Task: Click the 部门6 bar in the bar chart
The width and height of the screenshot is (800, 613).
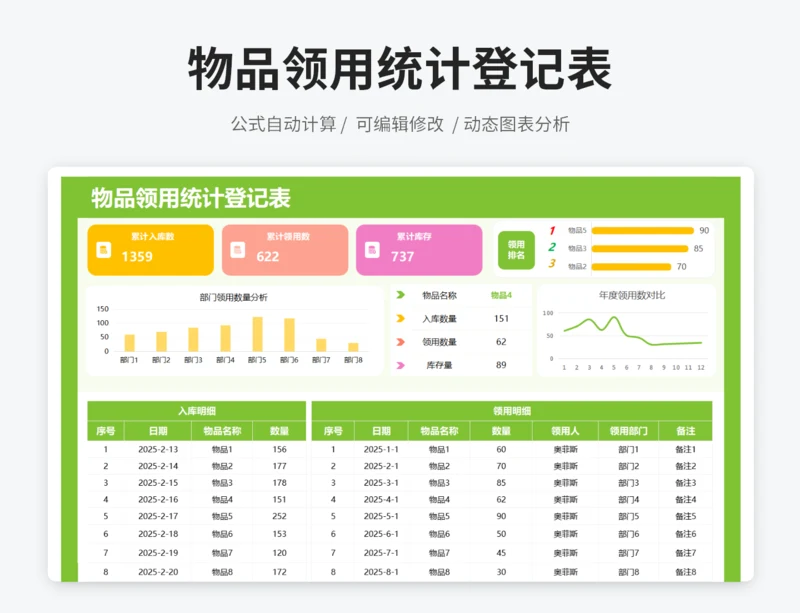Action: (289, 335)
